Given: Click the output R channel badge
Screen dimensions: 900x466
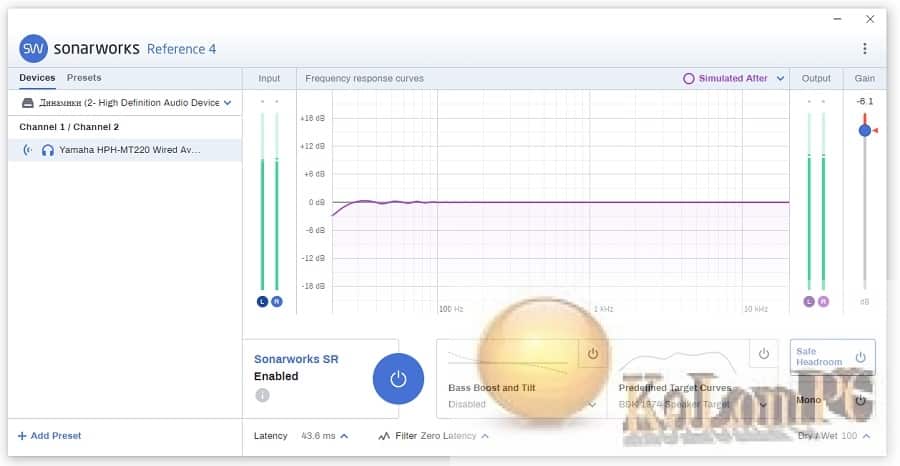Looking at the screenshot, I should click(823, 301).
